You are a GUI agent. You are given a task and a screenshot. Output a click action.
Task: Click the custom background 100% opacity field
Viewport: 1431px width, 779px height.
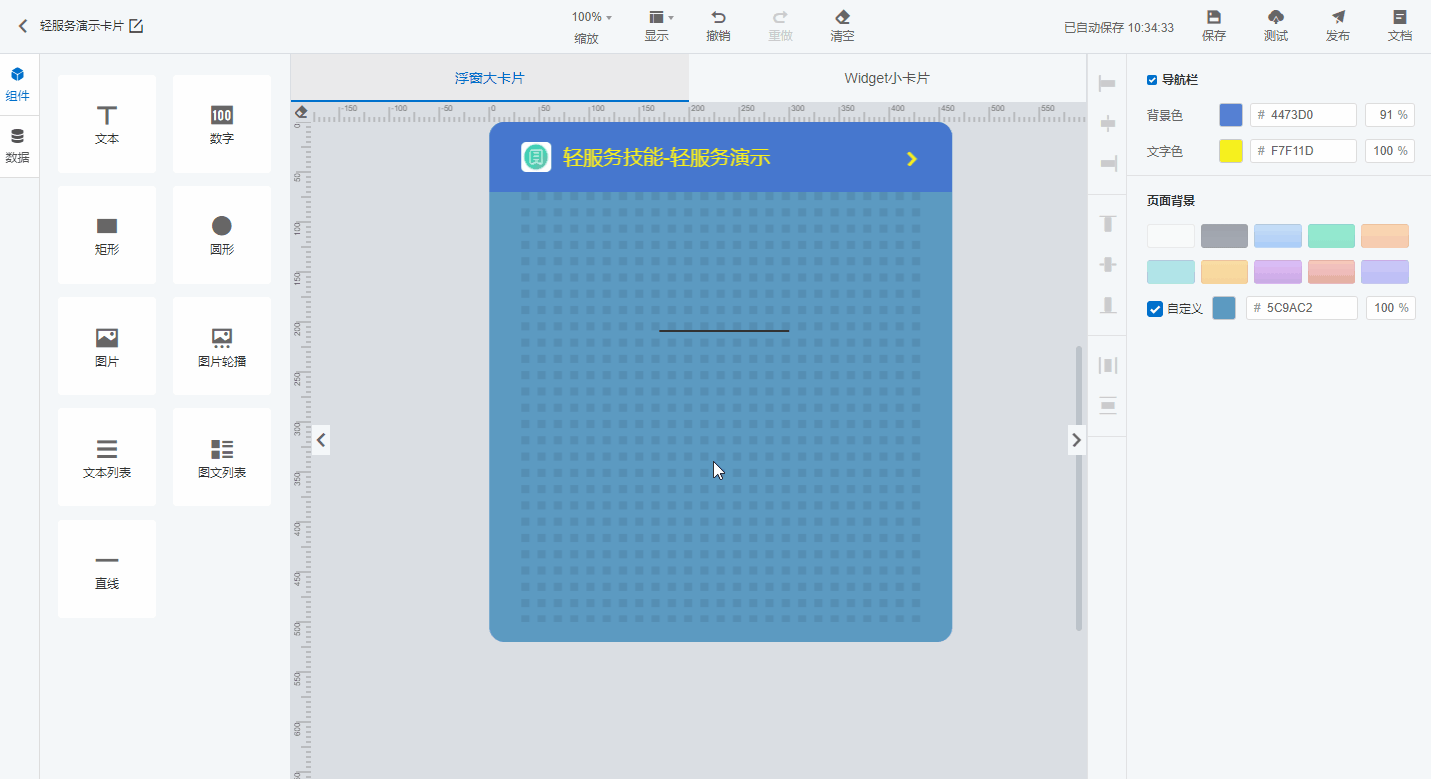pos(1391,308)
